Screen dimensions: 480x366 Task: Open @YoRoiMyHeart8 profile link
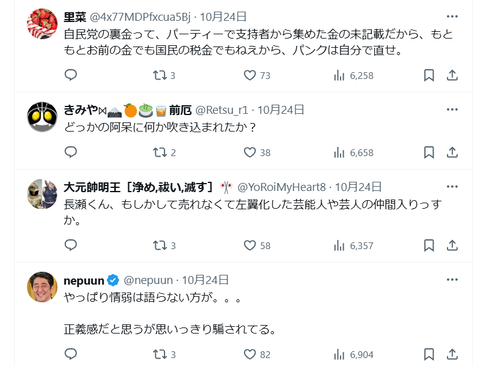click(281, 187)
